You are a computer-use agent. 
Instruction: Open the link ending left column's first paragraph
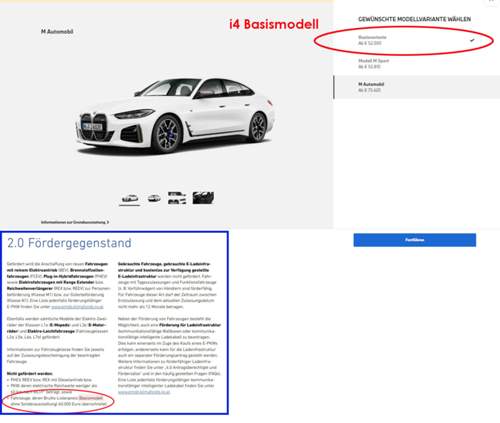pos(77,307)
